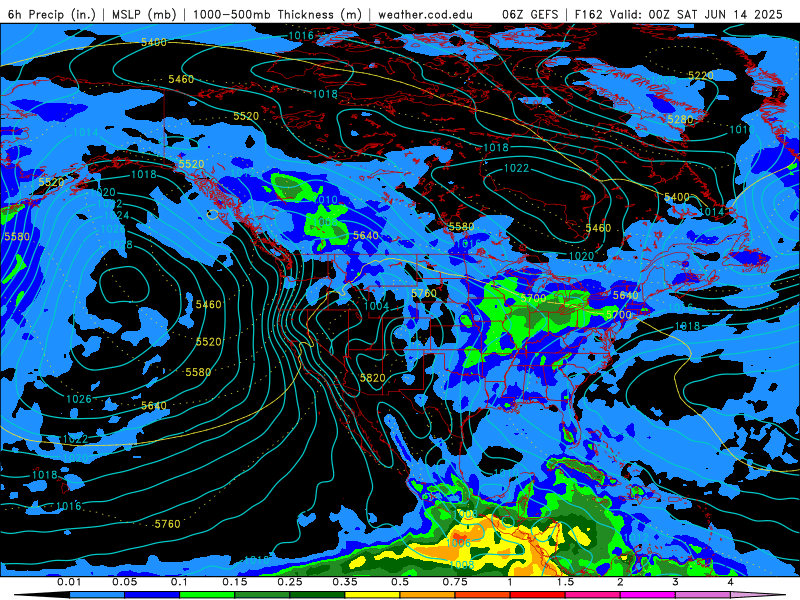Image resolution: width=800 pixels, height=600 pixels.
Task: Click the 0.35 color bar tick label
Action: 345,582
